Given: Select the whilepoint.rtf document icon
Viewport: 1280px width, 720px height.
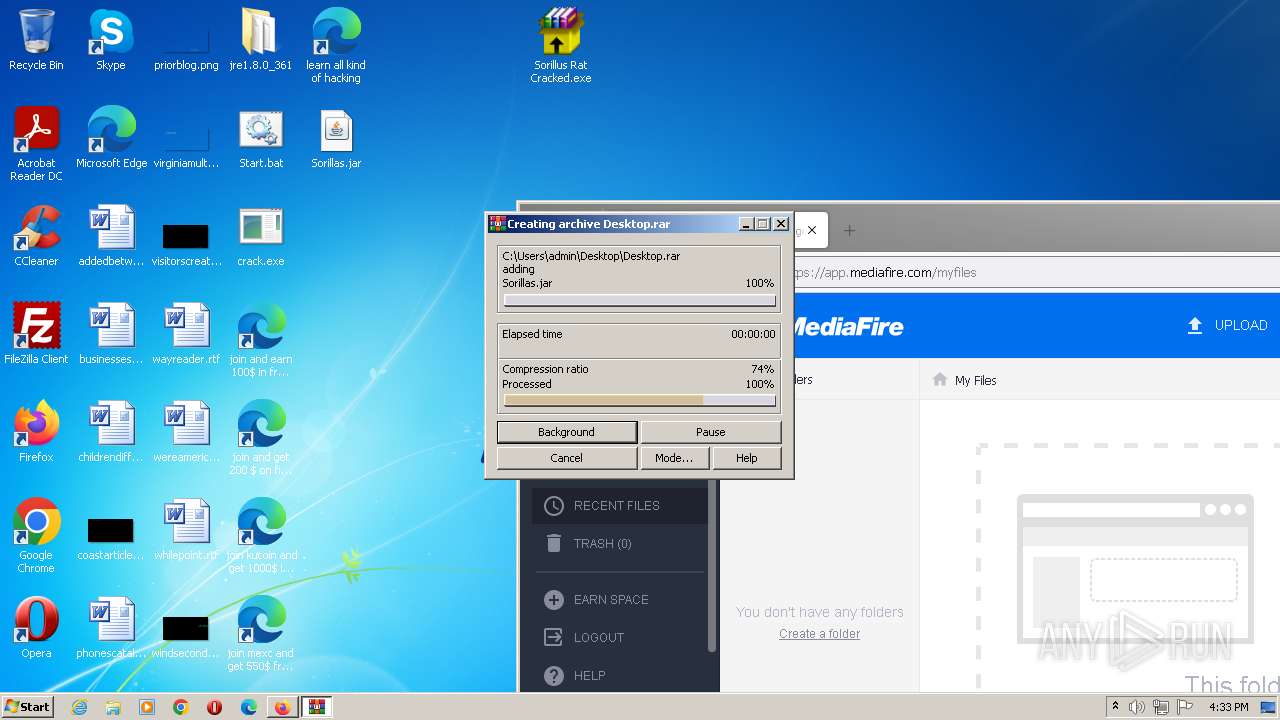Looking at the screenshot, I should tap(186, 530).
